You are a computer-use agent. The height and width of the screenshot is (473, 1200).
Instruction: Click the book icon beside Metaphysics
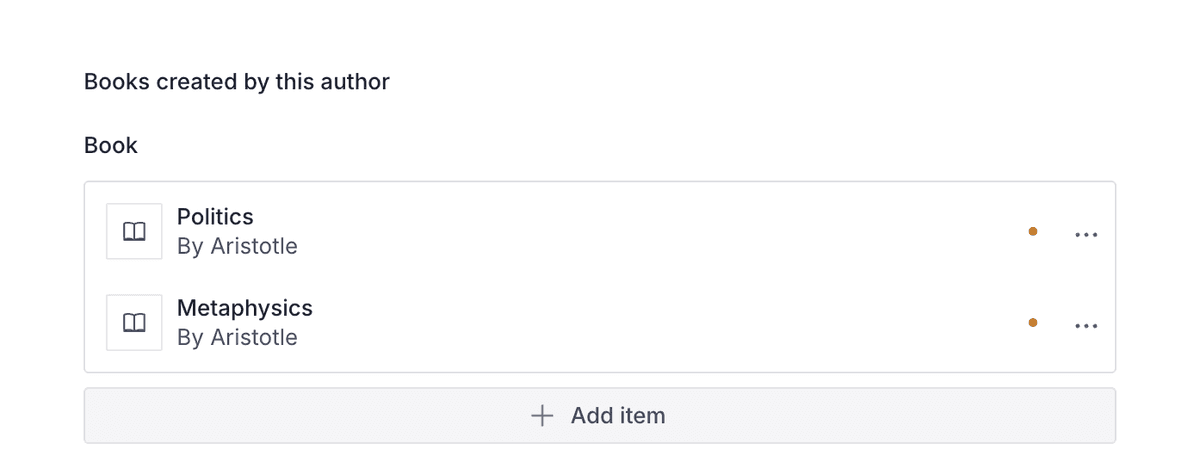pyautogui.click(x=134, y=323)
